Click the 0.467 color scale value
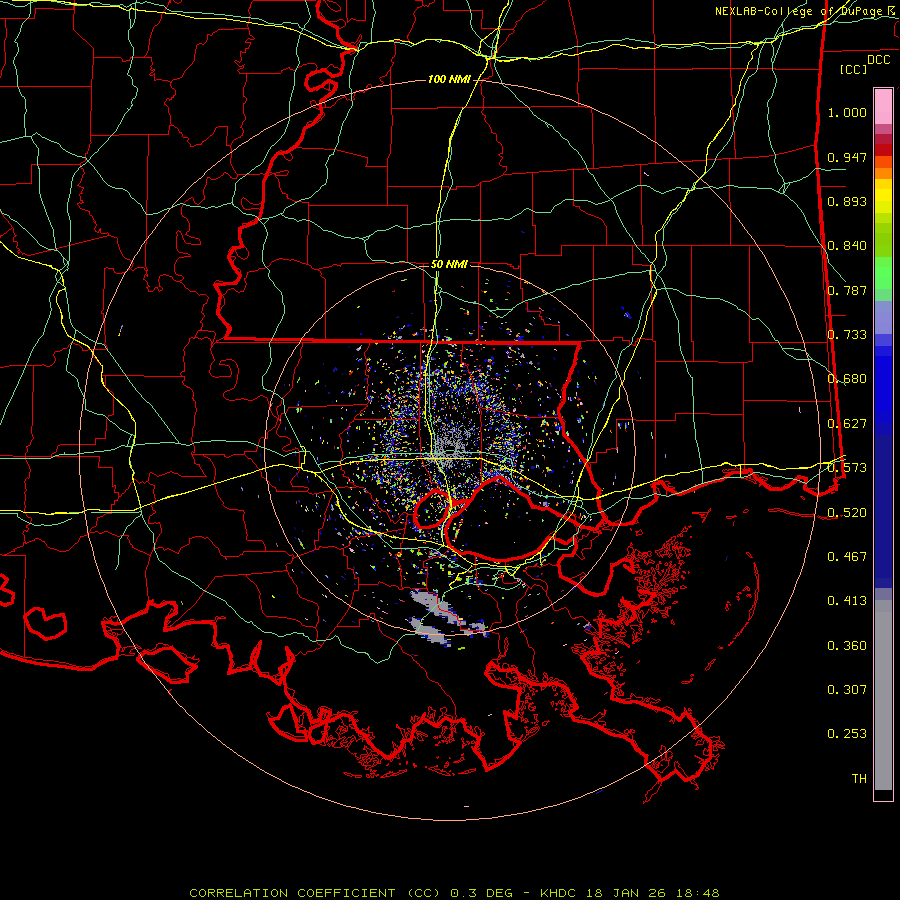 pyautogui.click(x=847, y=557)
